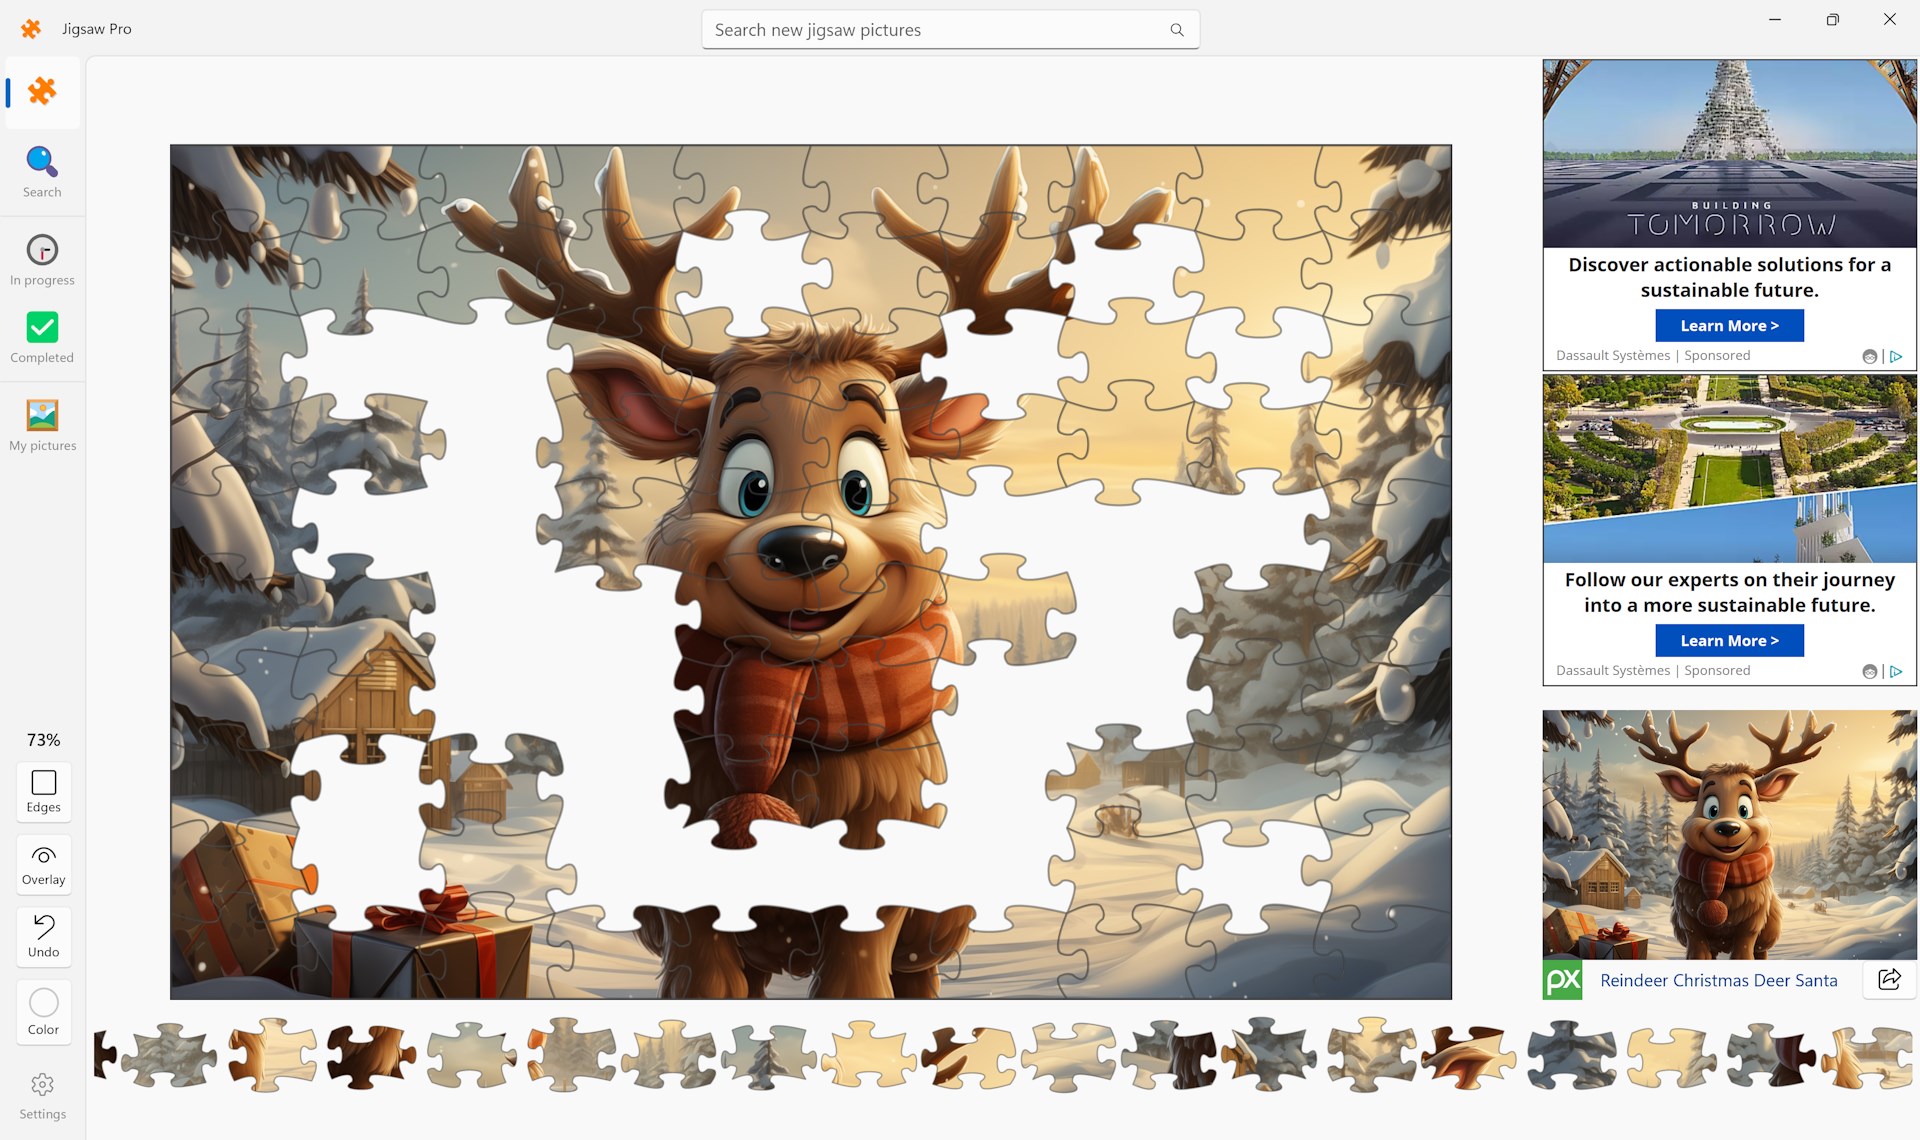Select the jigsaw puzzle home icon
Viewport: 1920px width, 1140px height.
coord(42,92)
